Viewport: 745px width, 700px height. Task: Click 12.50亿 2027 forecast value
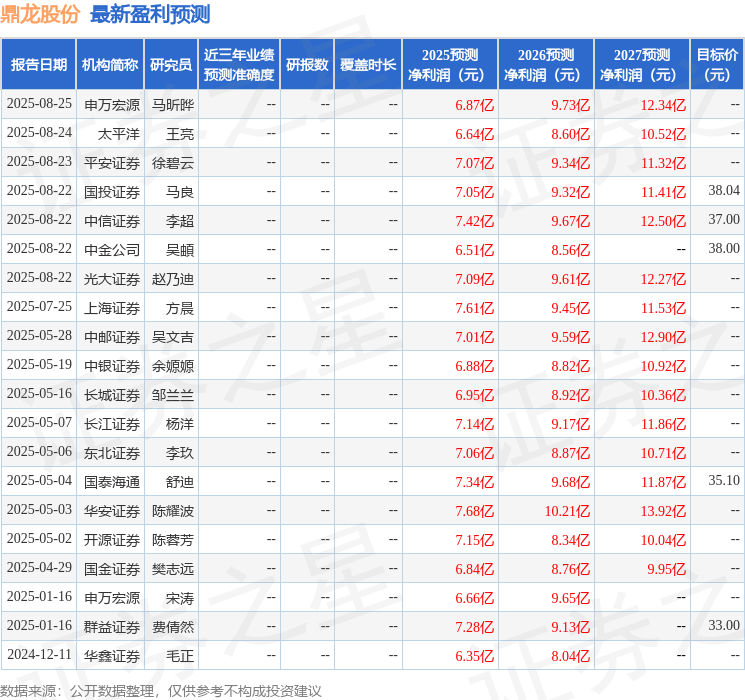663,221
